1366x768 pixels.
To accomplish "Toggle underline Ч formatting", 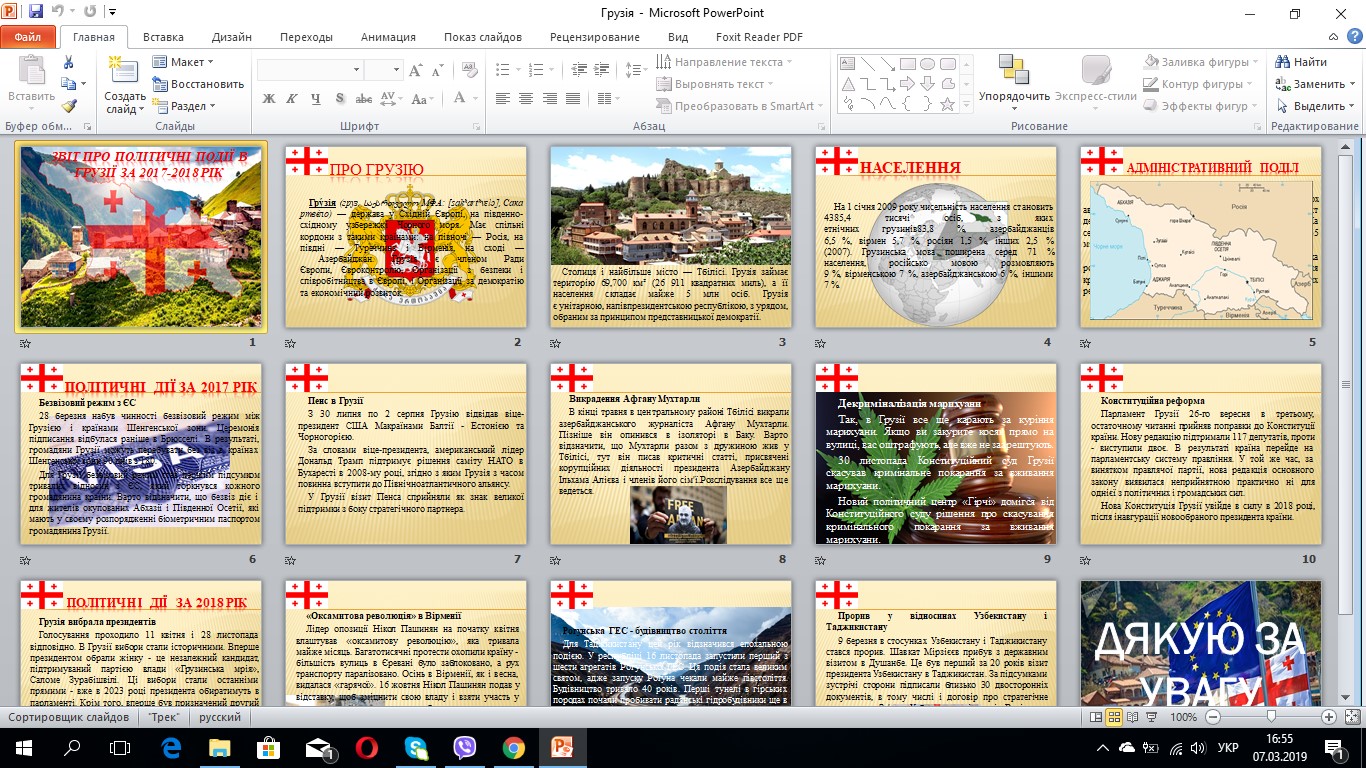I will pos(316,98).
